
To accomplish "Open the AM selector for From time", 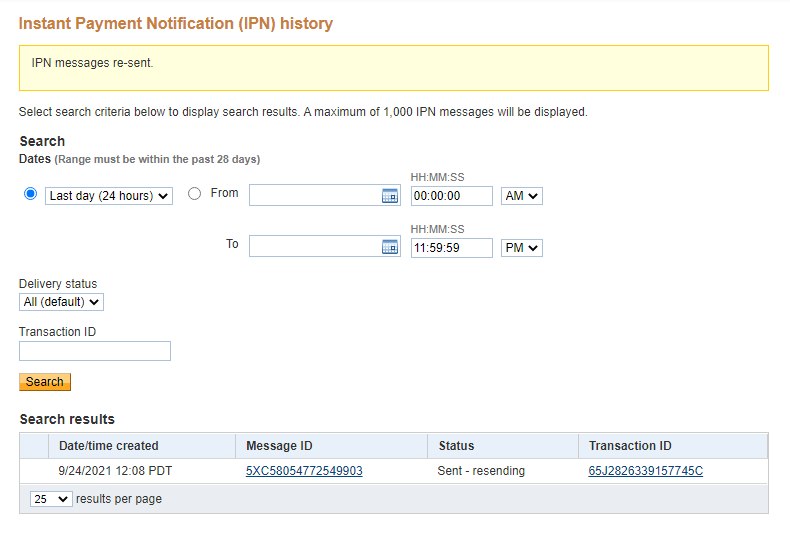I will coord(521,196).
